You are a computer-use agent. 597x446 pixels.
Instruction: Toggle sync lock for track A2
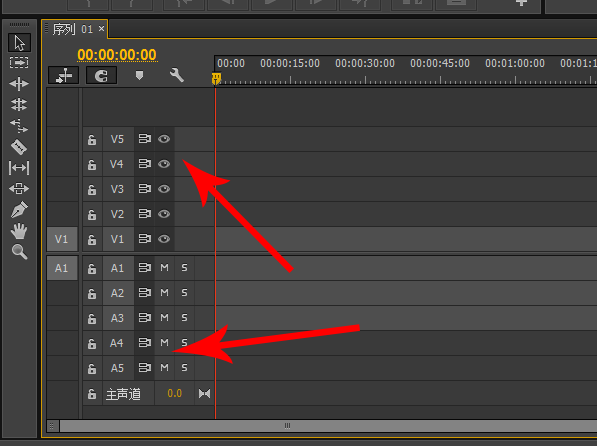pos(144,293)
